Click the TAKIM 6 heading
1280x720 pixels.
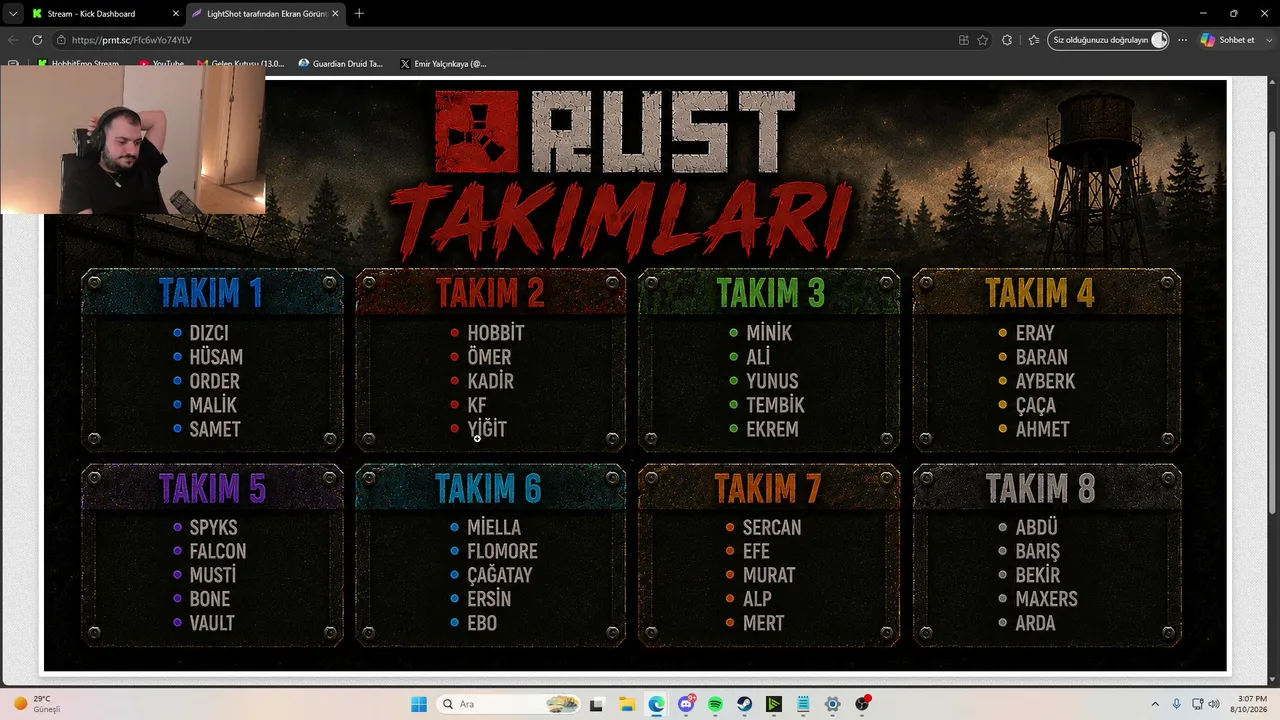click(x=488, y=488)
